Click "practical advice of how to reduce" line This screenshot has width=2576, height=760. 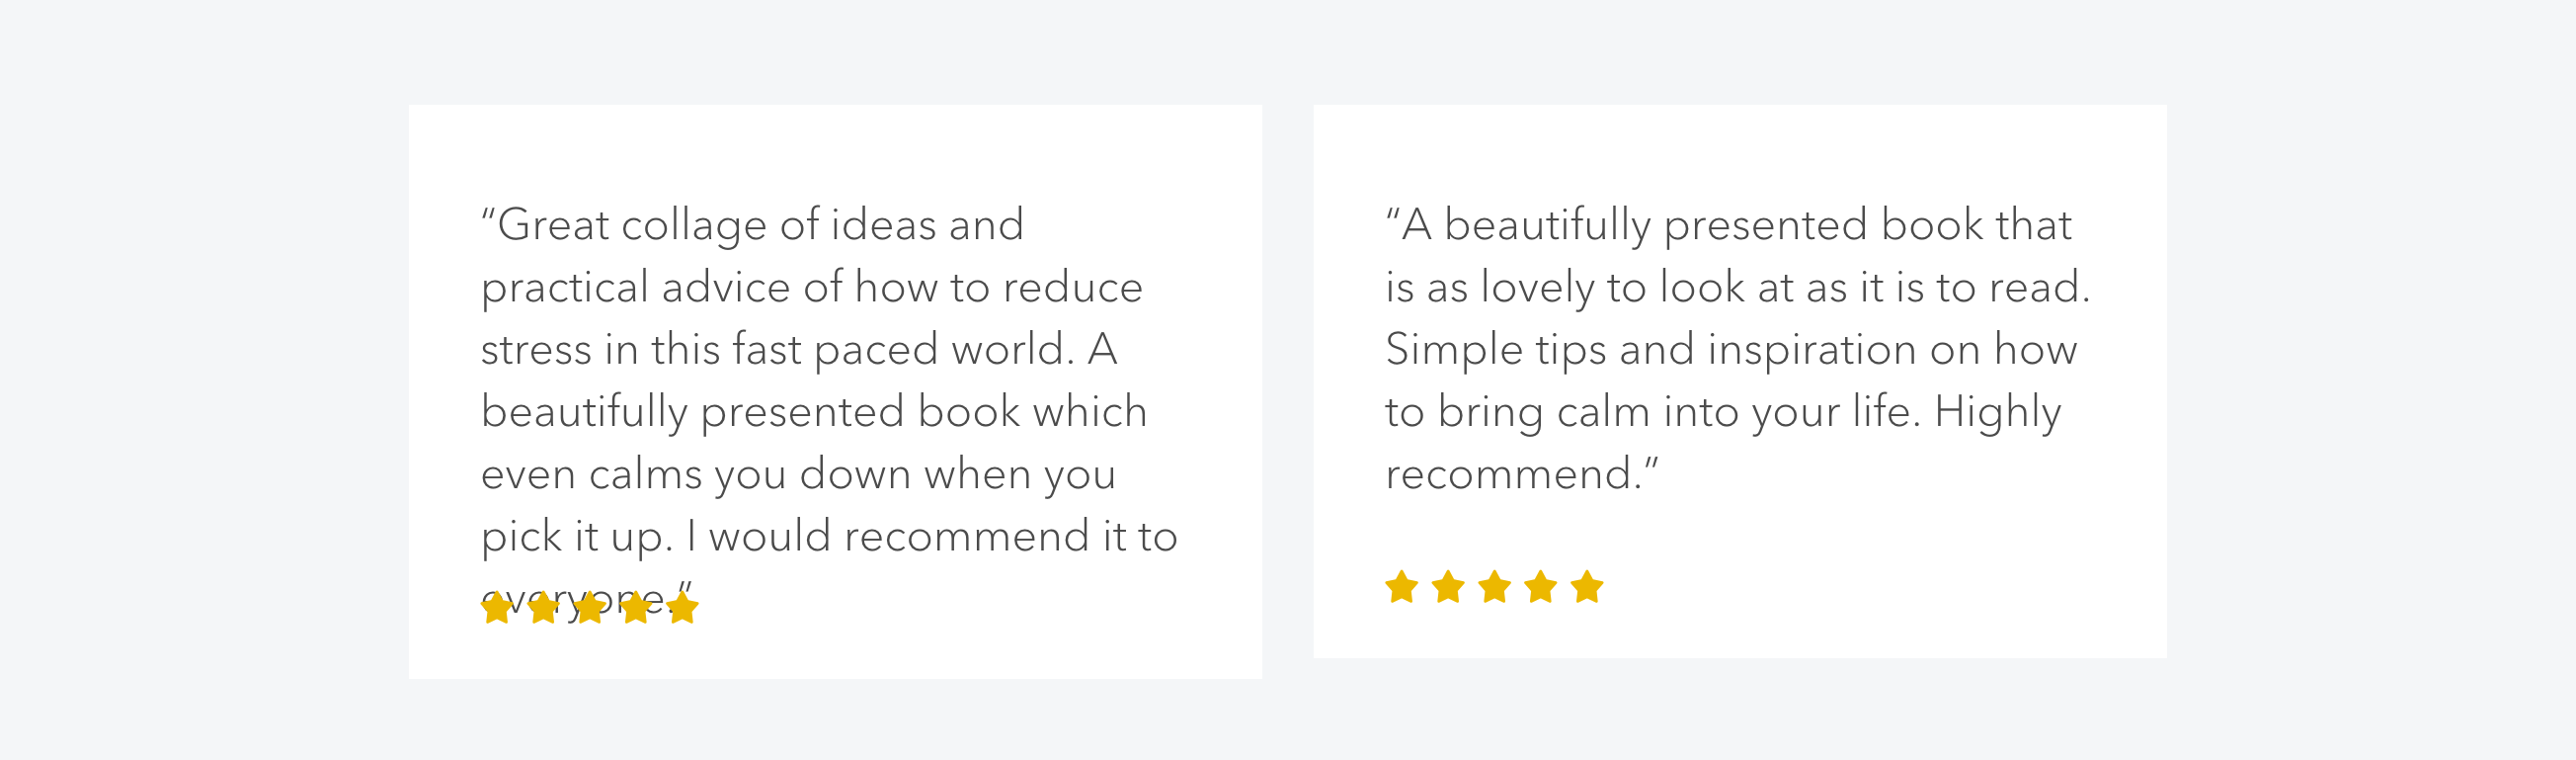tap(812, 288)
